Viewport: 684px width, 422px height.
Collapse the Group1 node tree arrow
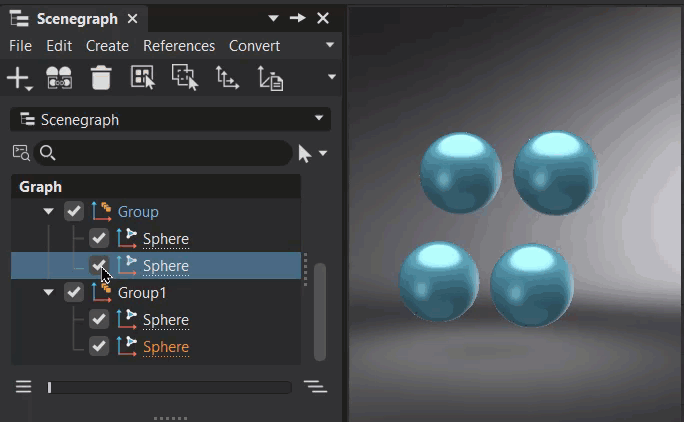pyautogui.click(x=48, y=292)
